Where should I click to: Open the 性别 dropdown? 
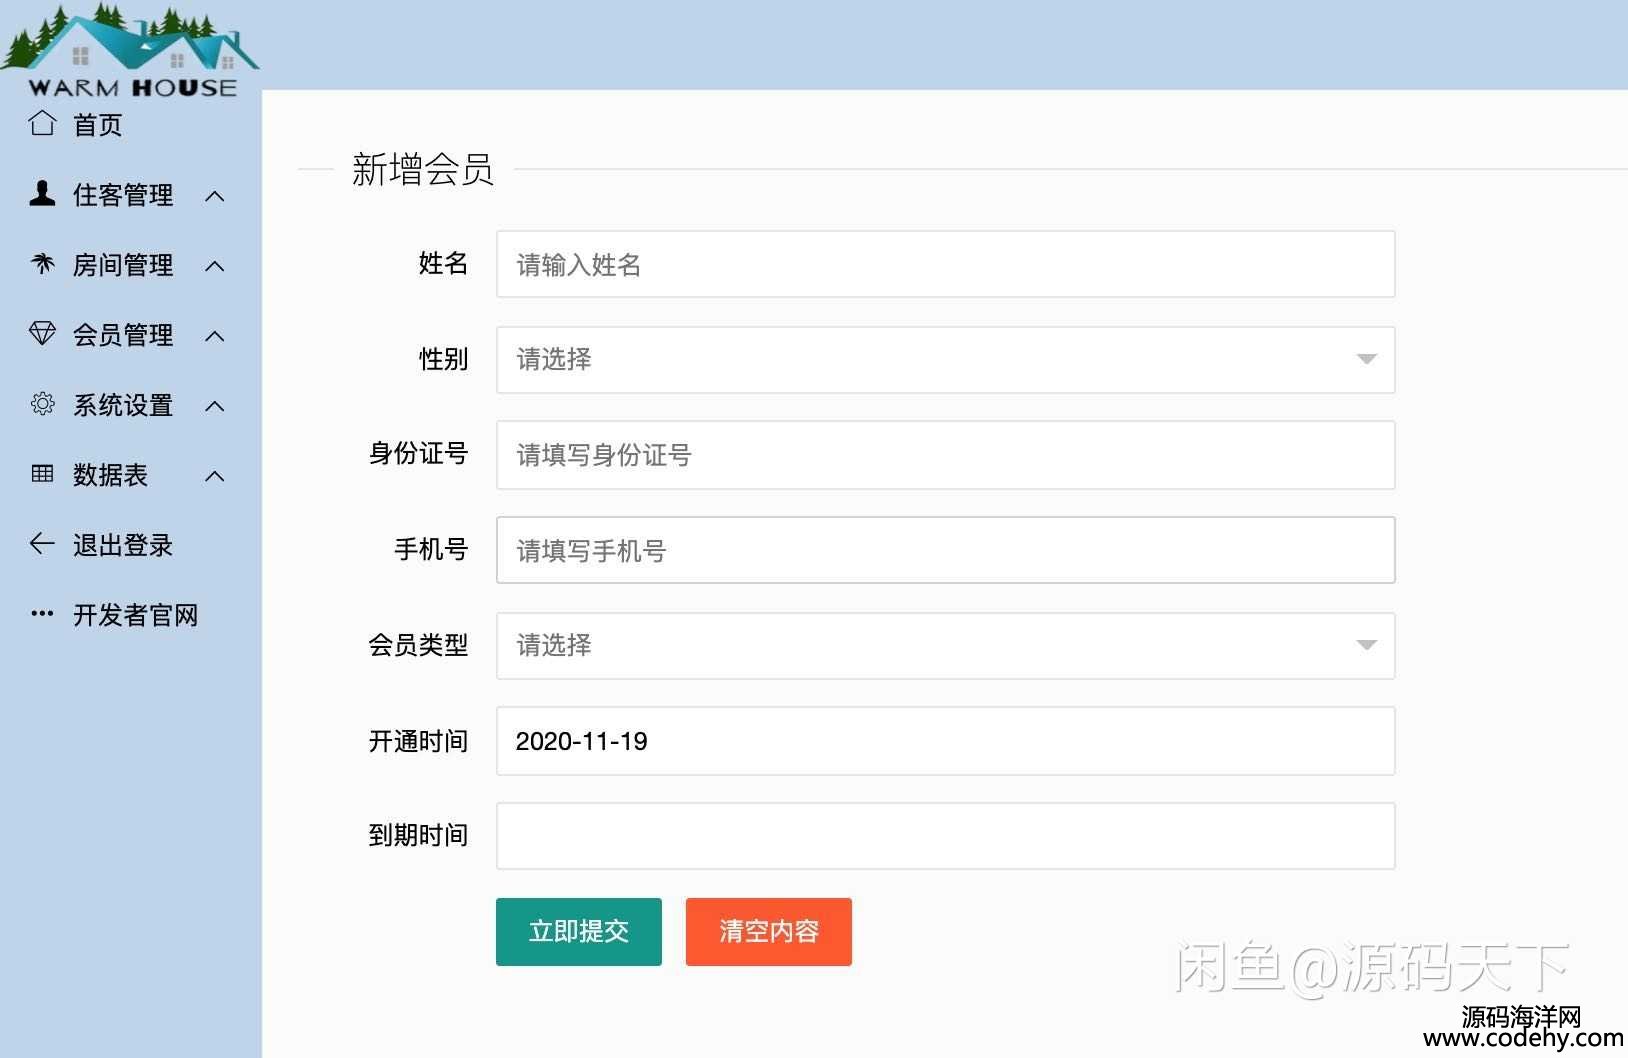tap(945, 360)
